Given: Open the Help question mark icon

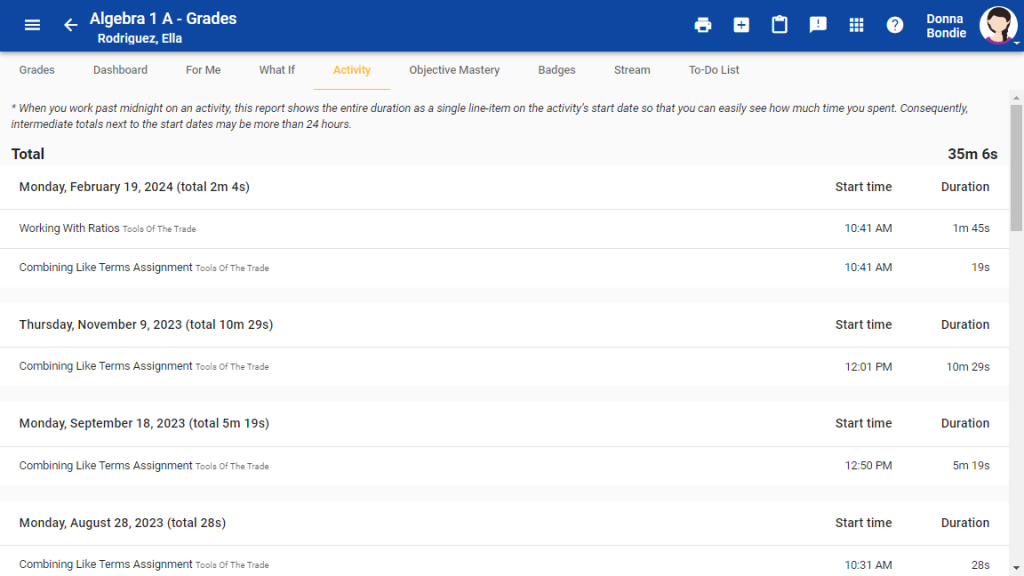Looking at the screenshot, I should click(x=894, y=25).
